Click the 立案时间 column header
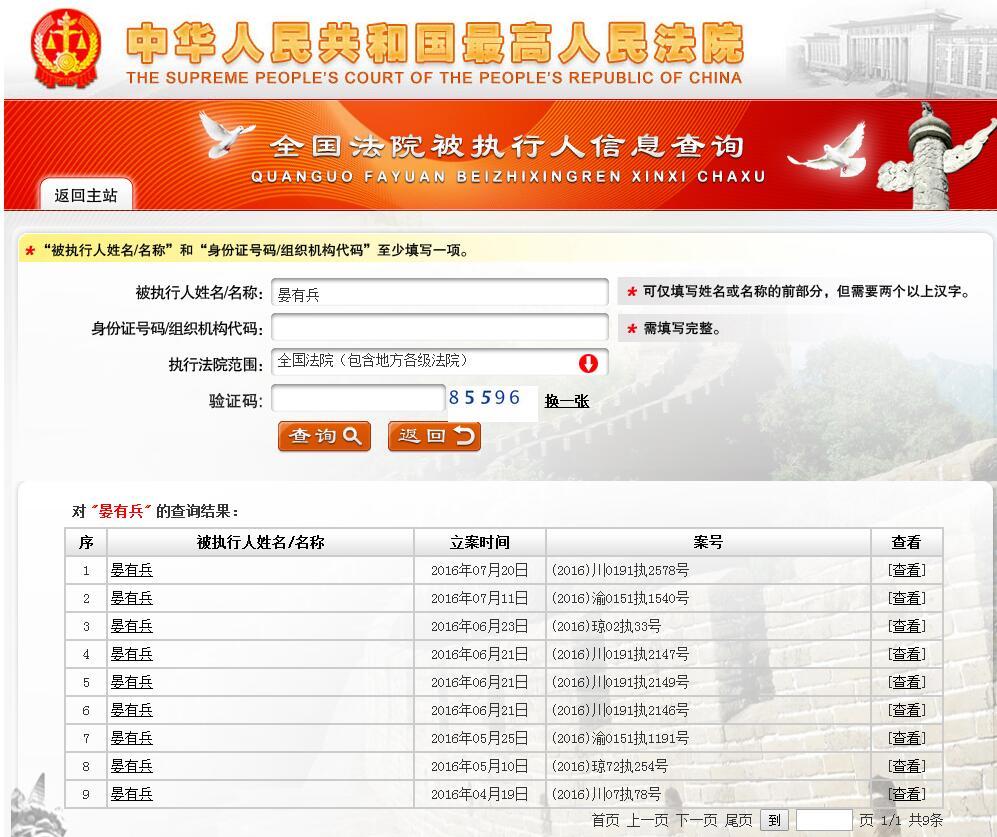997x837 pixels. [x=480, y=542]
